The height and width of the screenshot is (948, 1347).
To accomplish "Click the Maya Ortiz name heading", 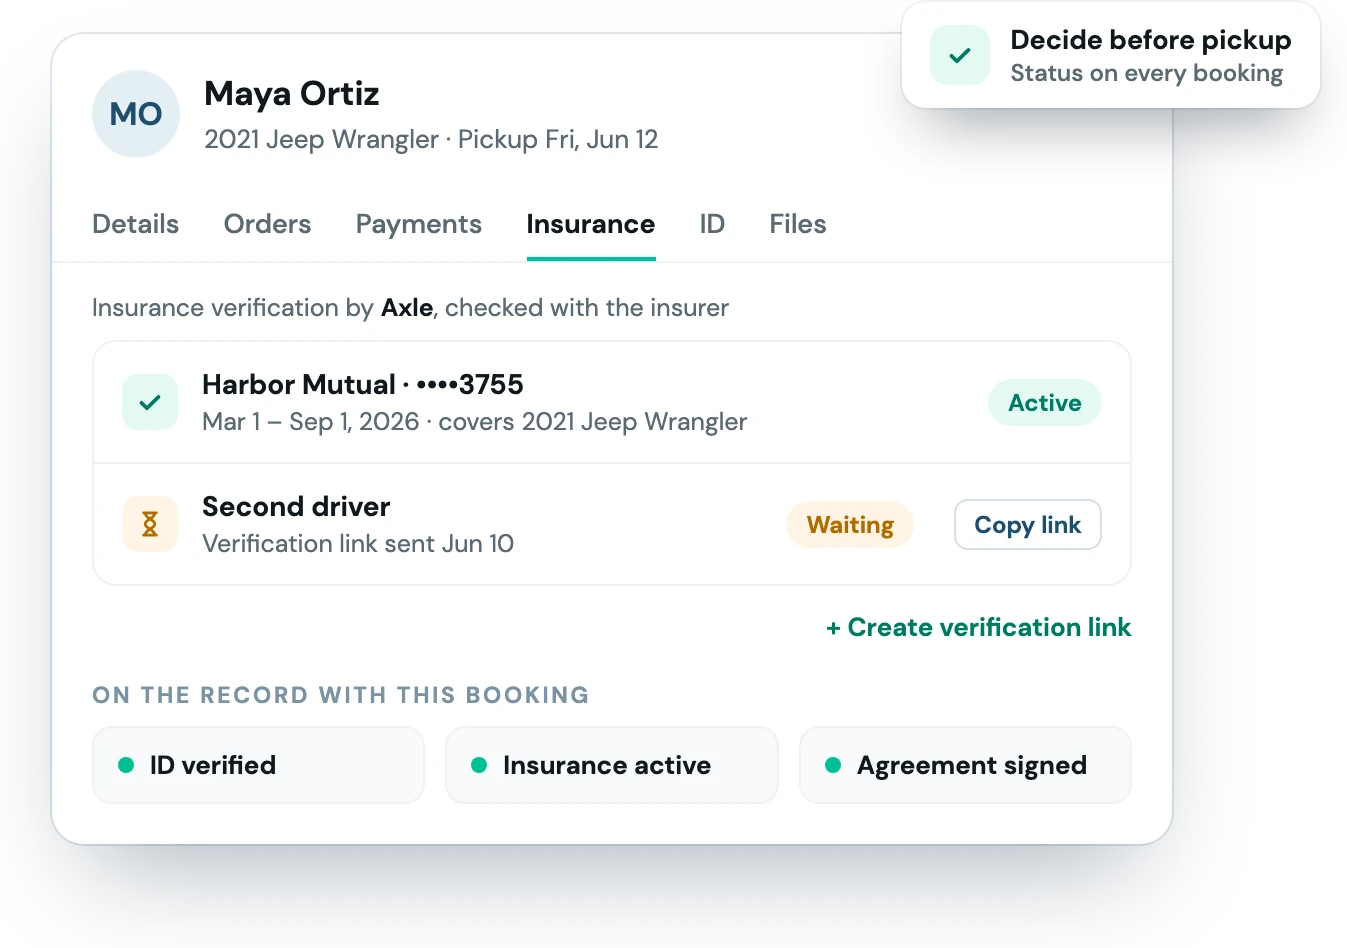I will [x=292, y=94].
